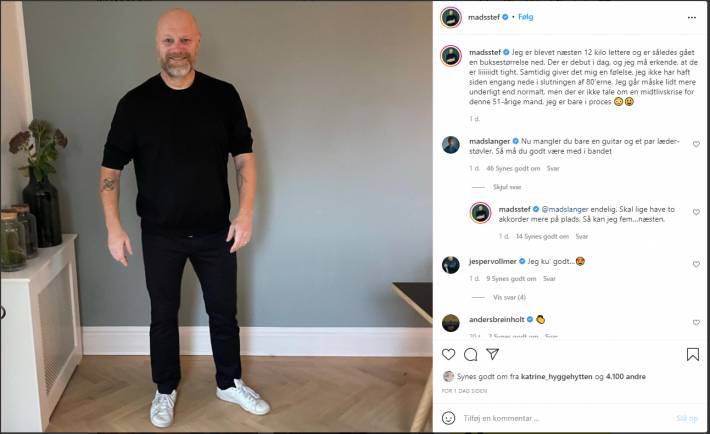Like the madsstef reply to madslanger
Viewport: 710px width, 434px height.
pos(696,212)
